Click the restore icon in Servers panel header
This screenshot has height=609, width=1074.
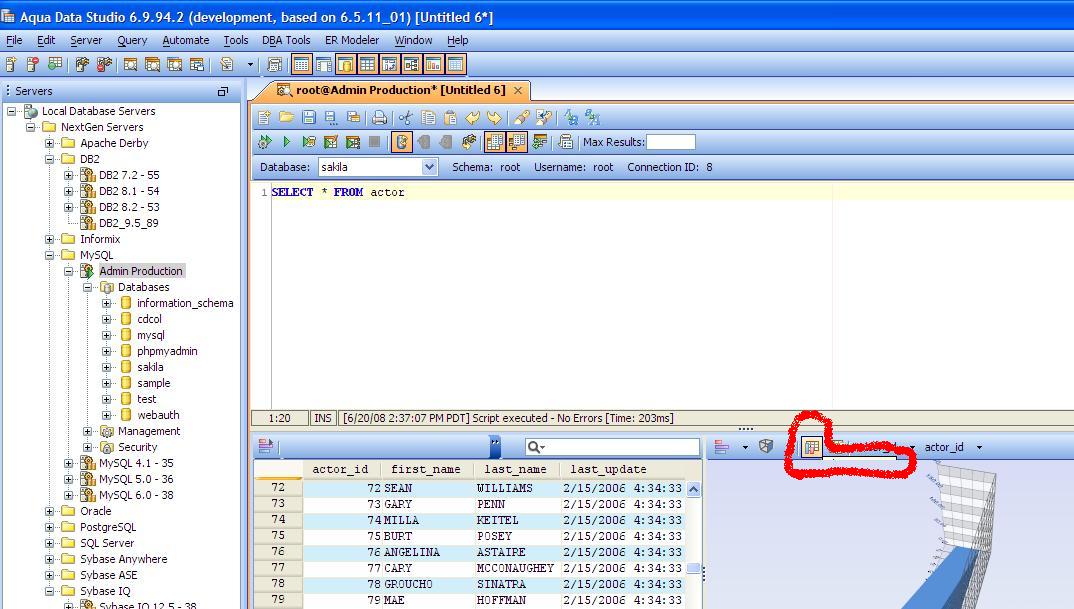(x=223, y=91)
